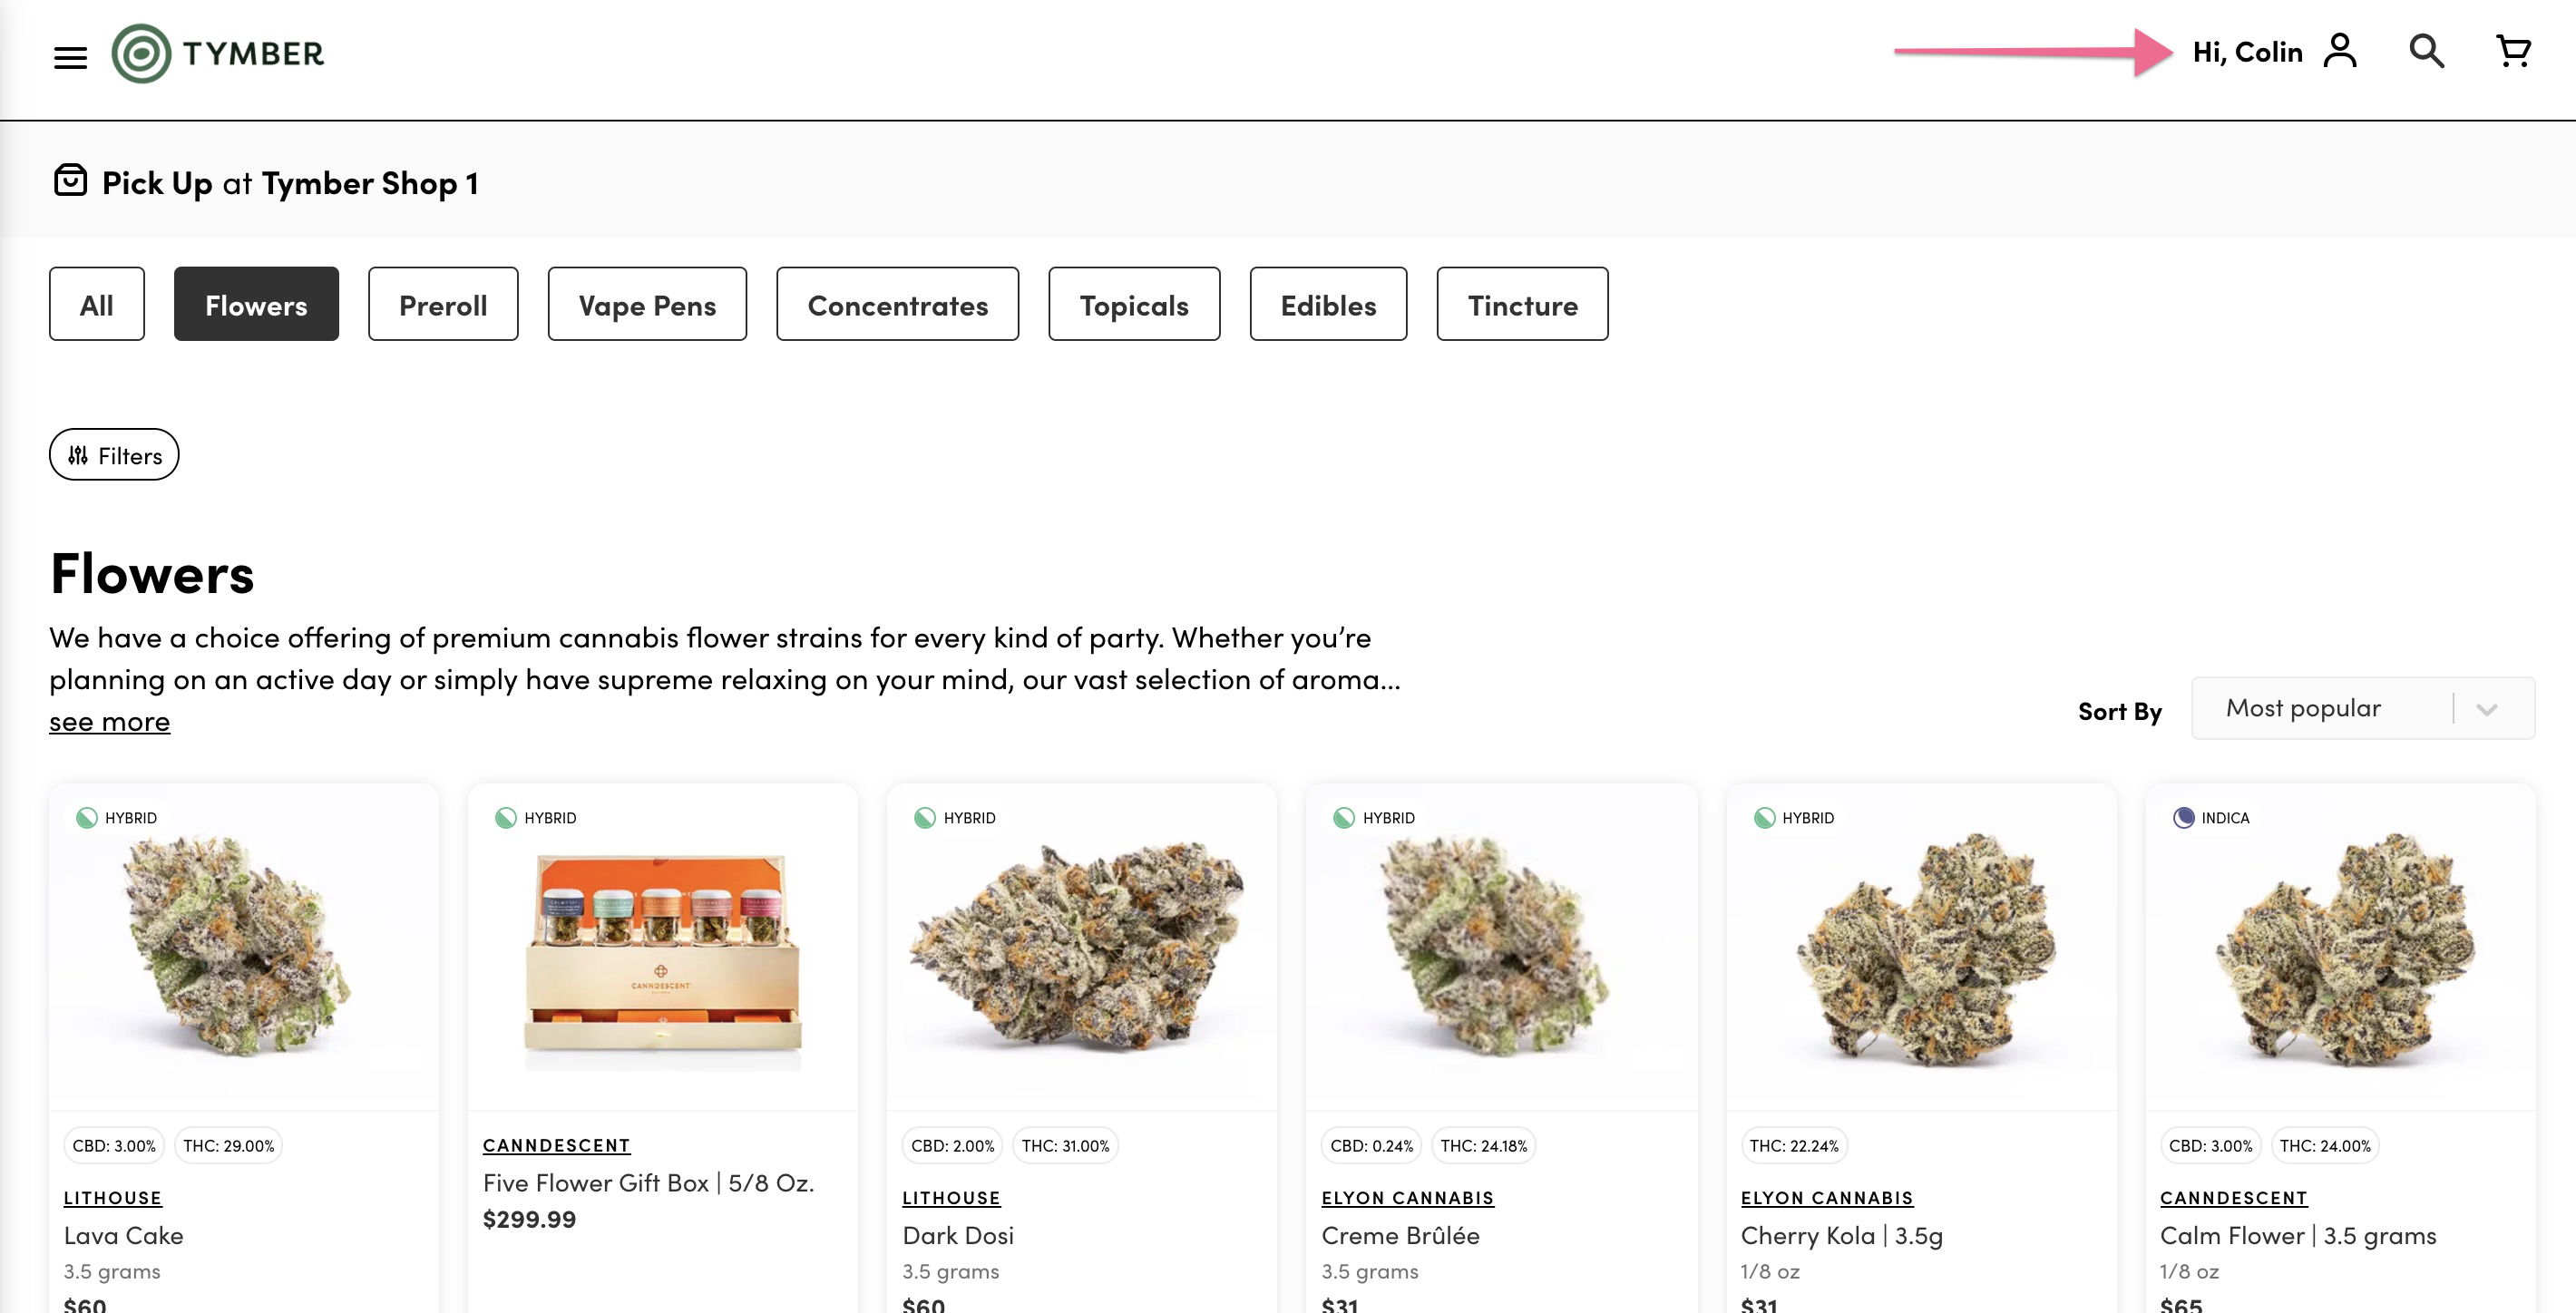Click the Hybrid badge on Lava Cake
This screenshot has width=2576, height=1313.
pos(116,817)
